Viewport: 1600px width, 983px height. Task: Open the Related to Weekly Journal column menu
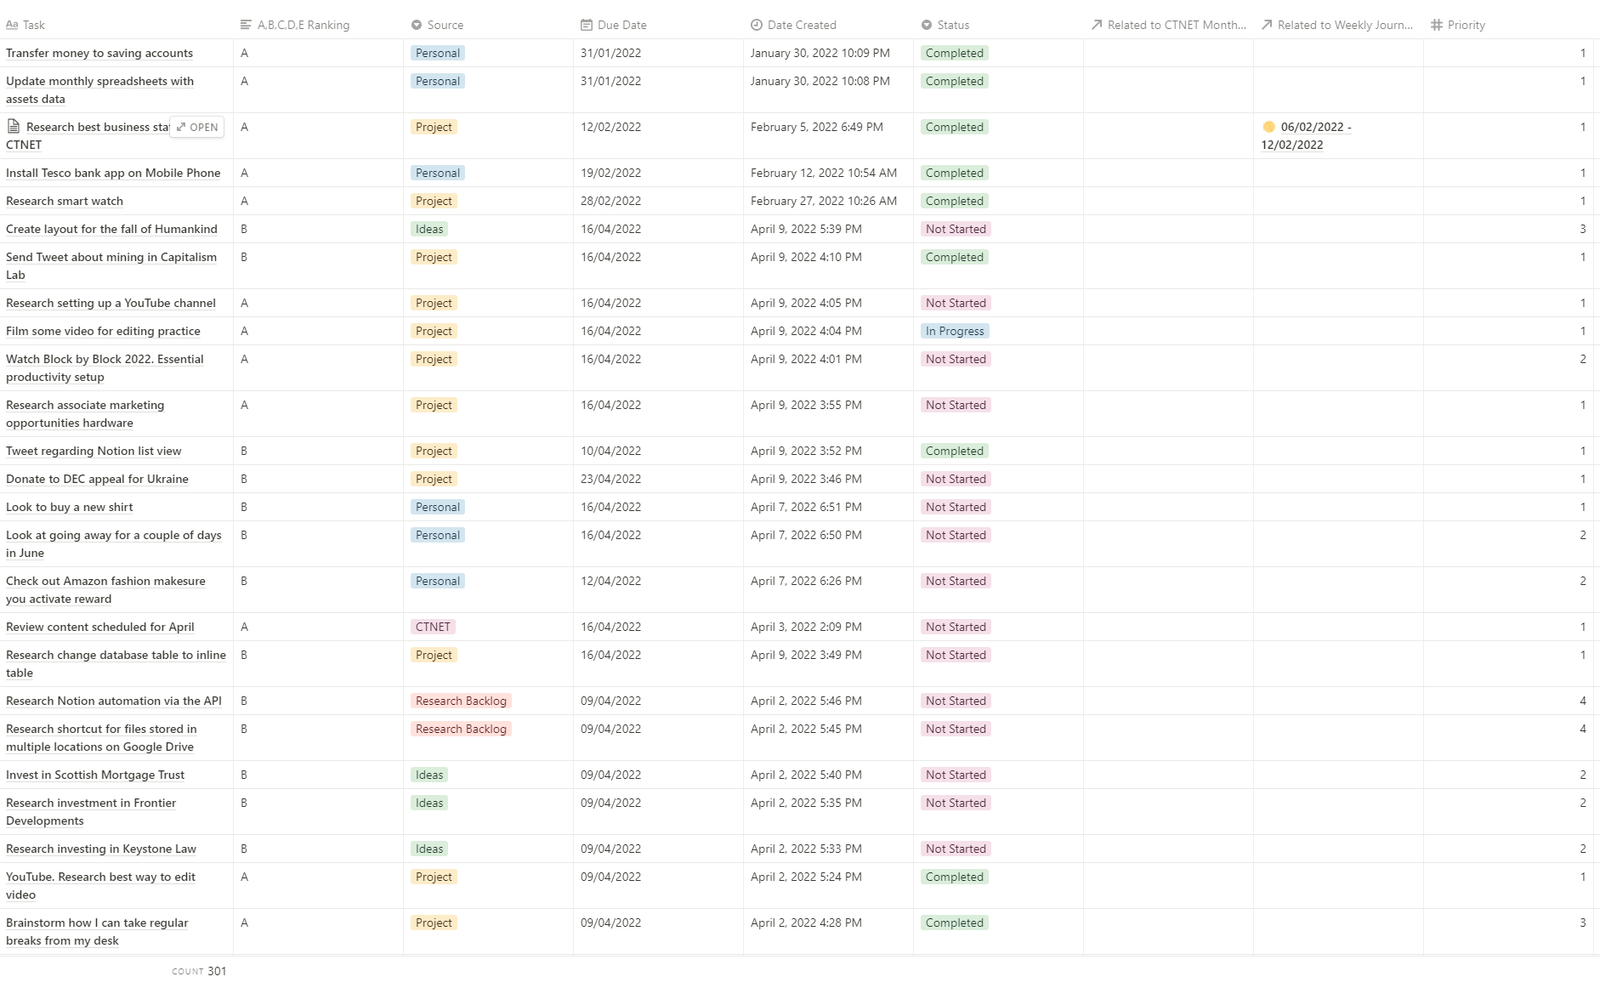click(1338, 25)
